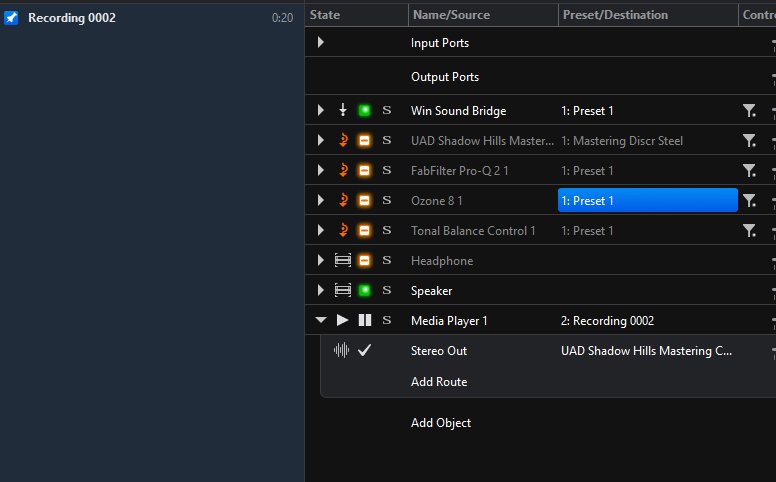Solo the Headphone output
776x482 pixels.
[387, 260]
